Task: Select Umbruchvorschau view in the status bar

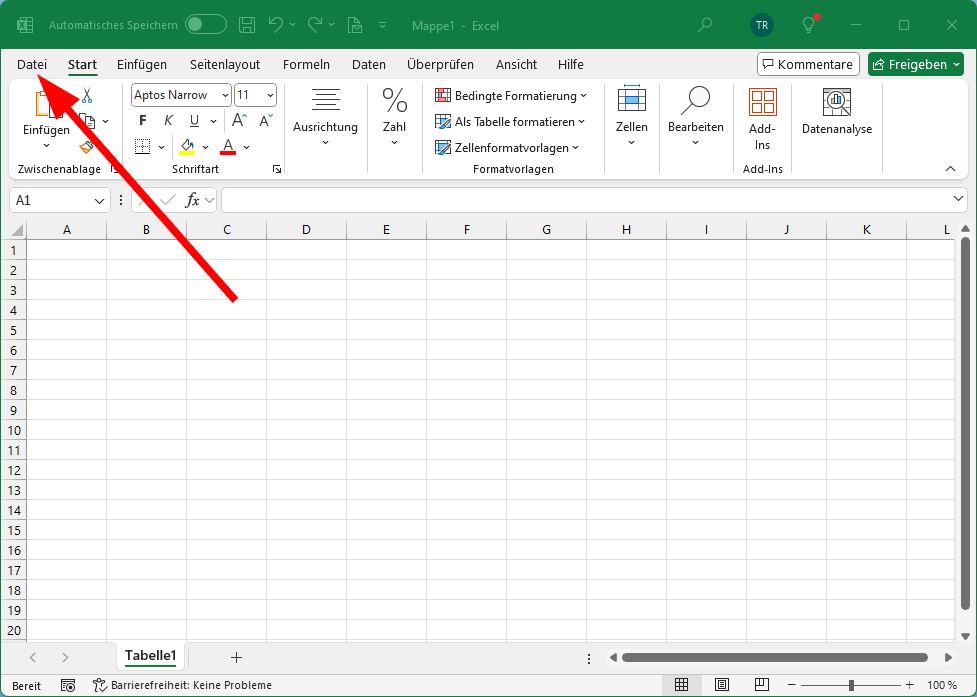Action: point(762,684)
